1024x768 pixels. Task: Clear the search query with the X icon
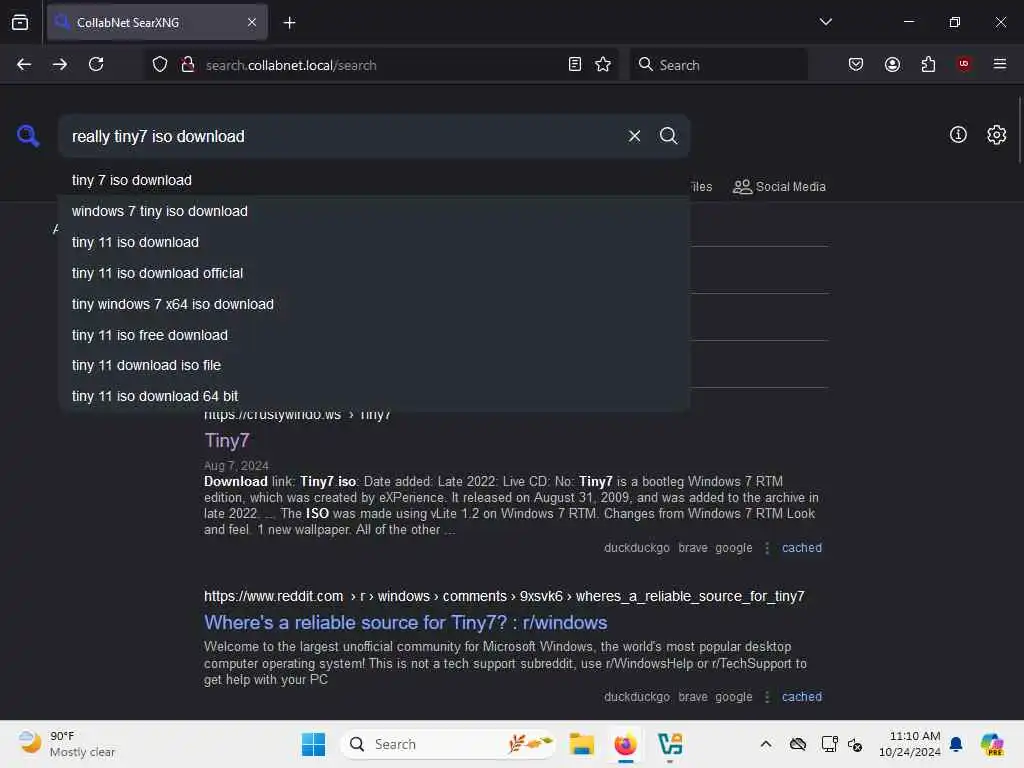(x=634, y=136)
